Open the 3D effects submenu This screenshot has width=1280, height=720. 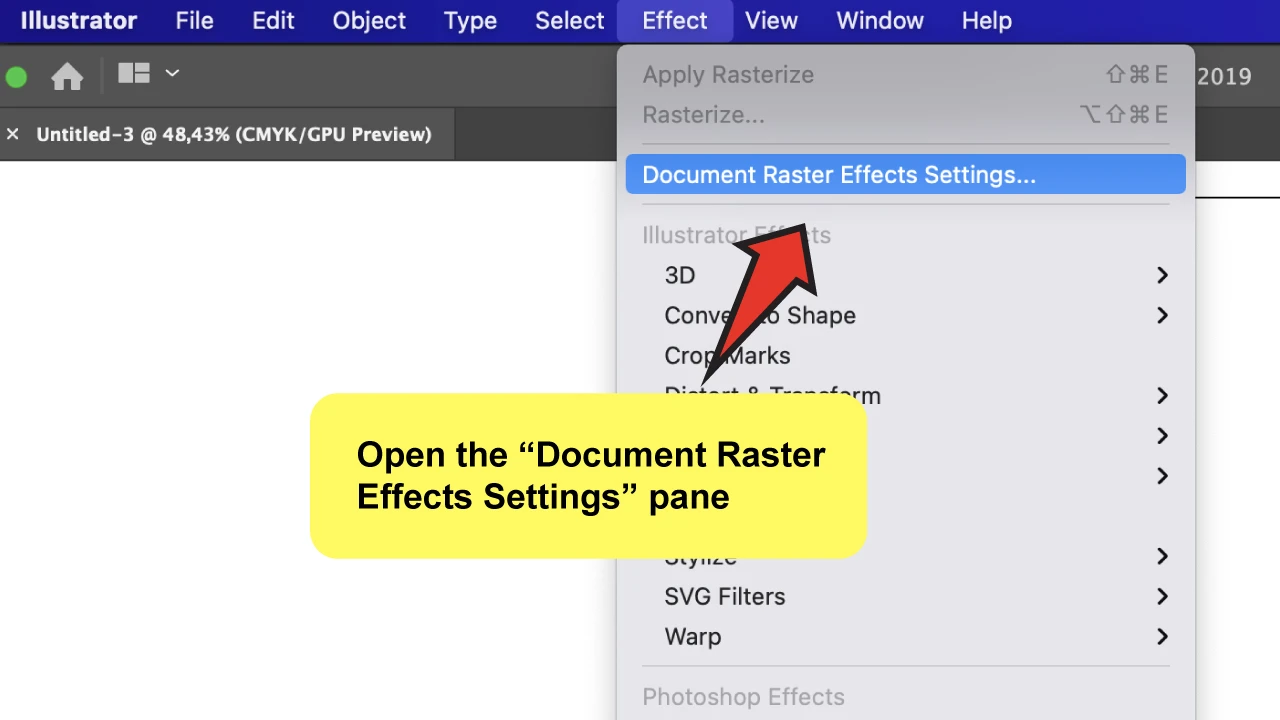click(x=906, y=275)
